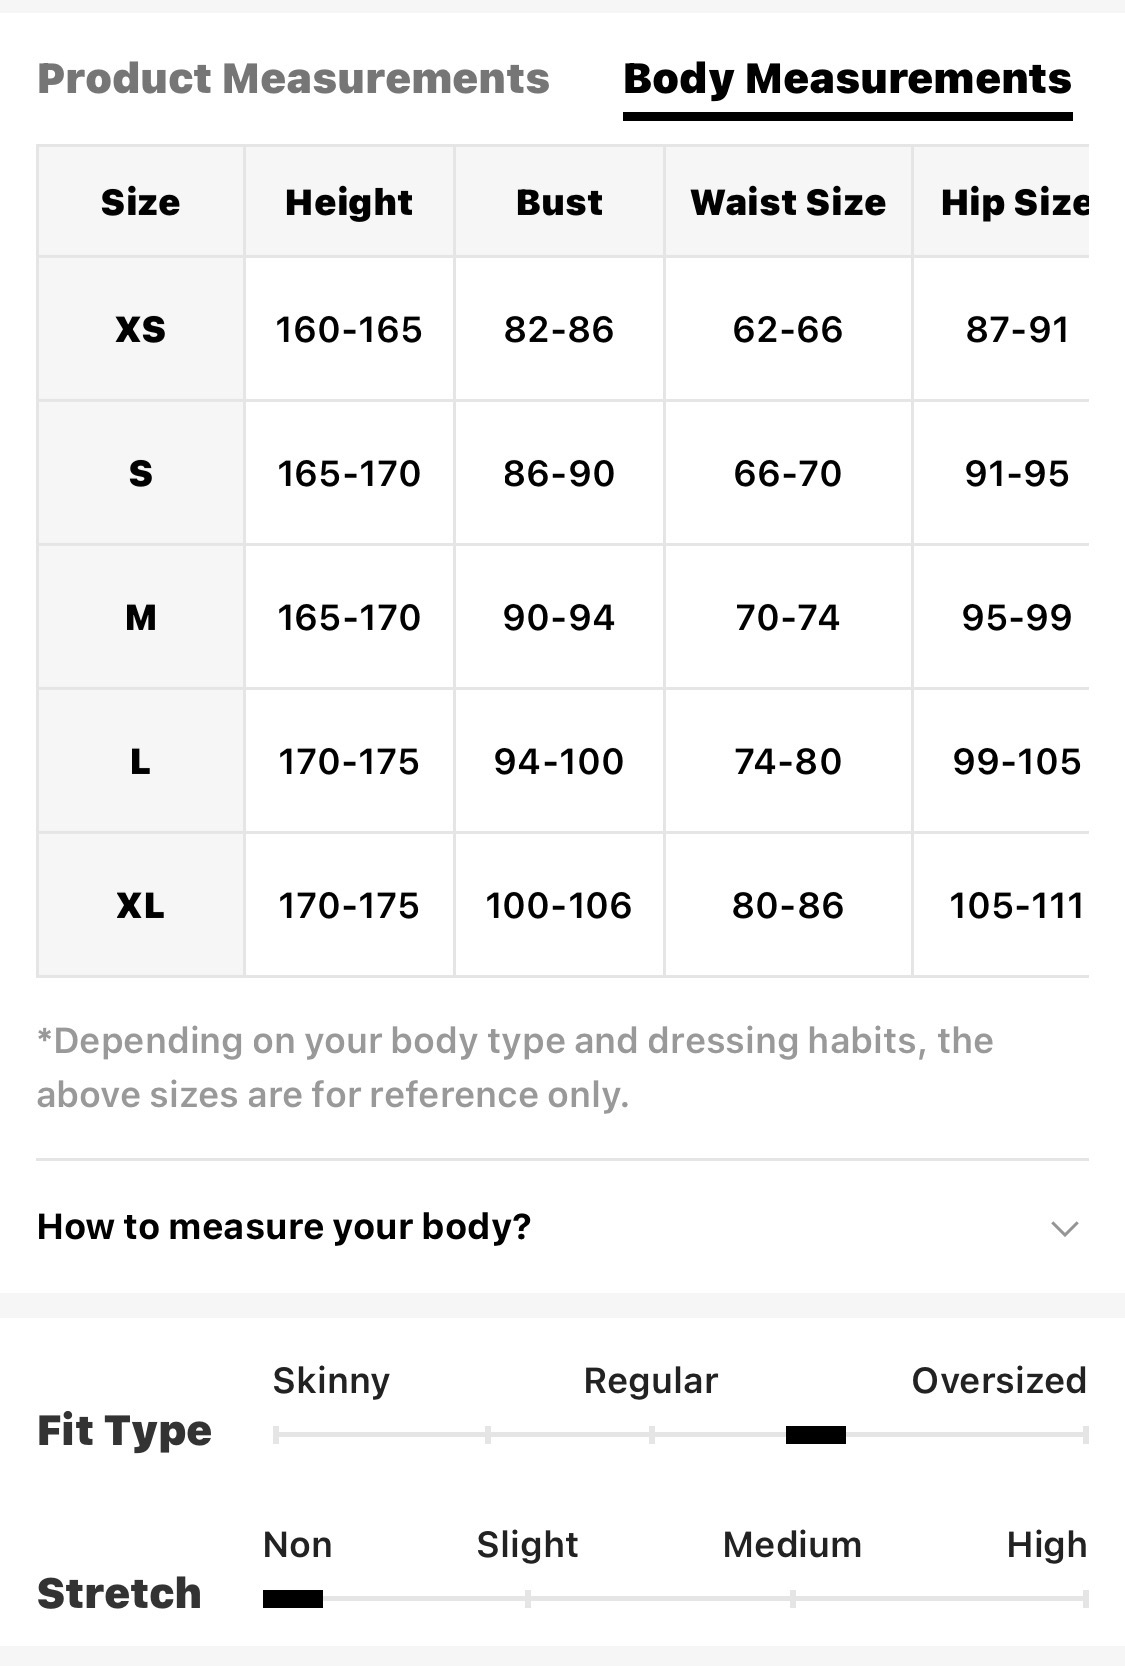Click the chevron arrow beside measuring guide
The height and width of the screenshot is (1666, 1125).
click(x=1065, y=1228)
